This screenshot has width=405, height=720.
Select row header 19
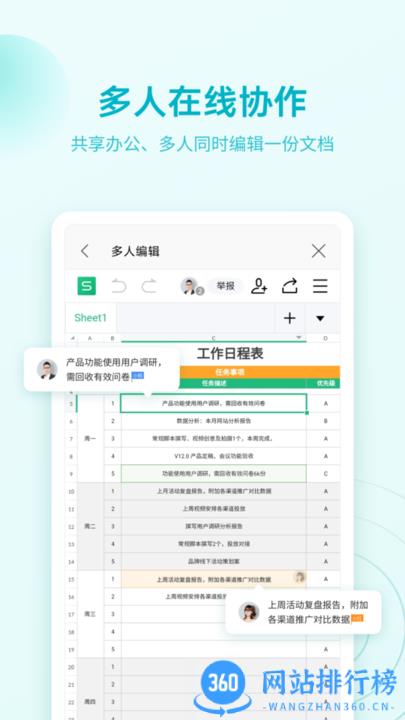point(71,649)
